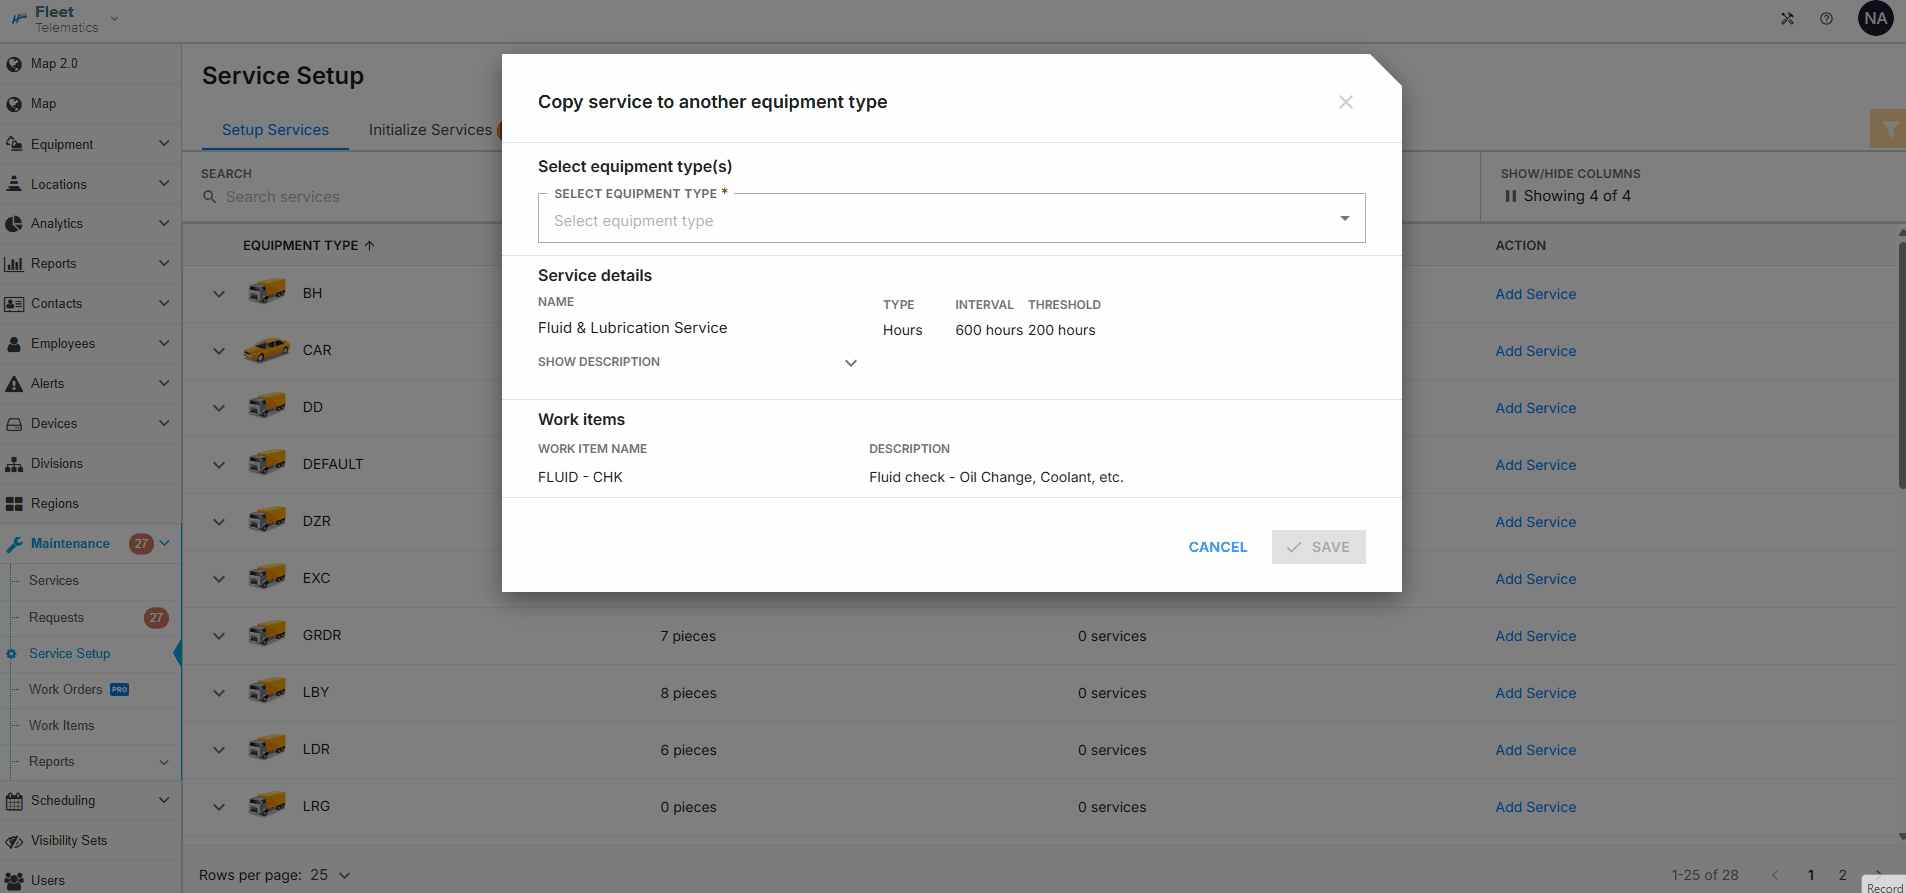This screenshot has height=893, width=1906.
Task: Click the Contacts card icon
Action: click(x=14, y=304)
